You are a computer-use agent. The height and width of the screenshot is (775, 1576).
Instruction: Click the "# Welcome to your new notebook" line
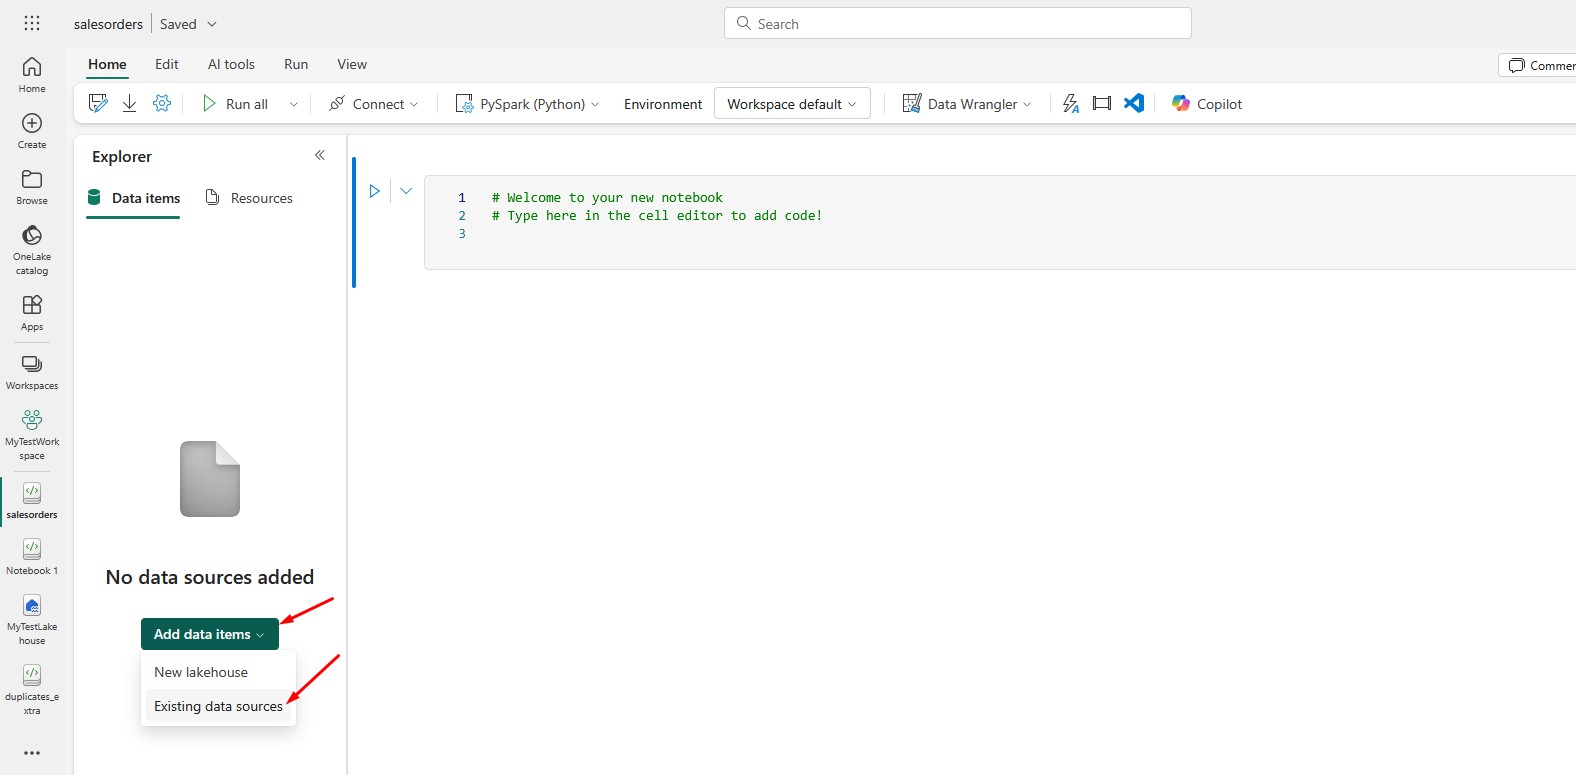[x=607, y=197]
